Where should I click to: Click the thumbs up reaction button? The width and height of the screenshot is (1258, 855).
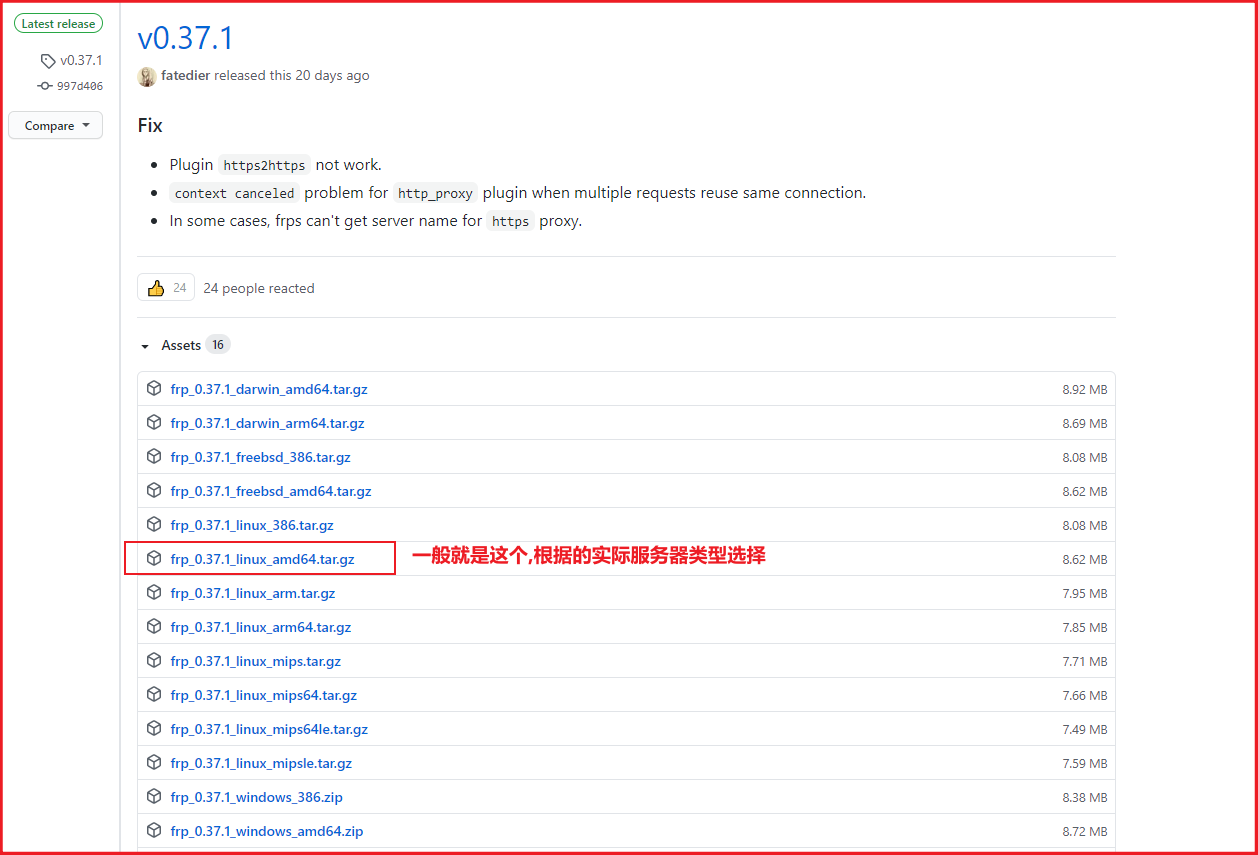pyautogui.click(x=166, y=288)
